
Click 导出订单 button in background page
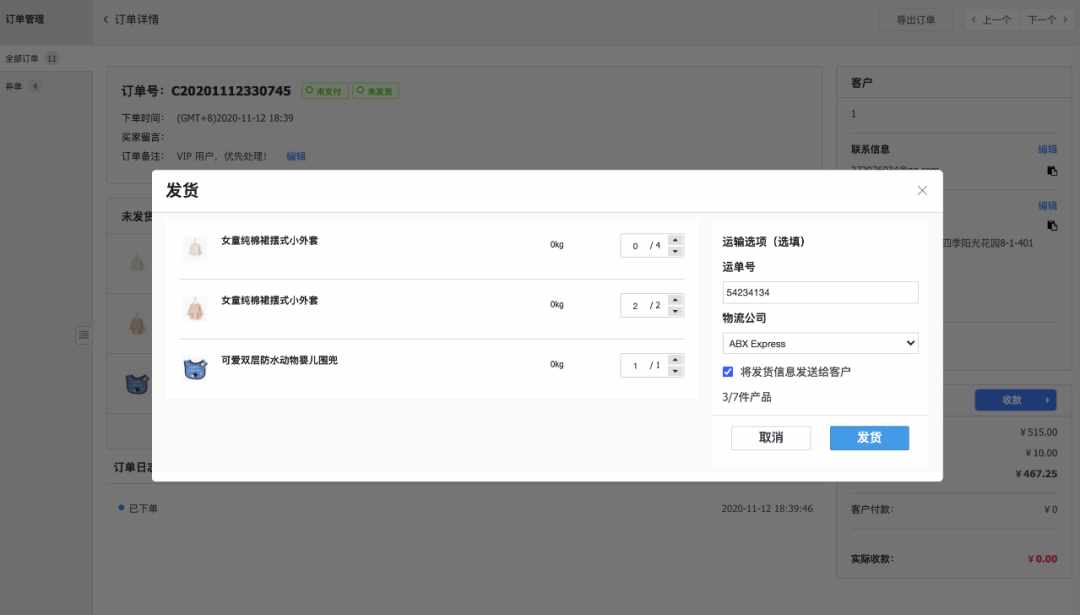(x=915, y=20)
